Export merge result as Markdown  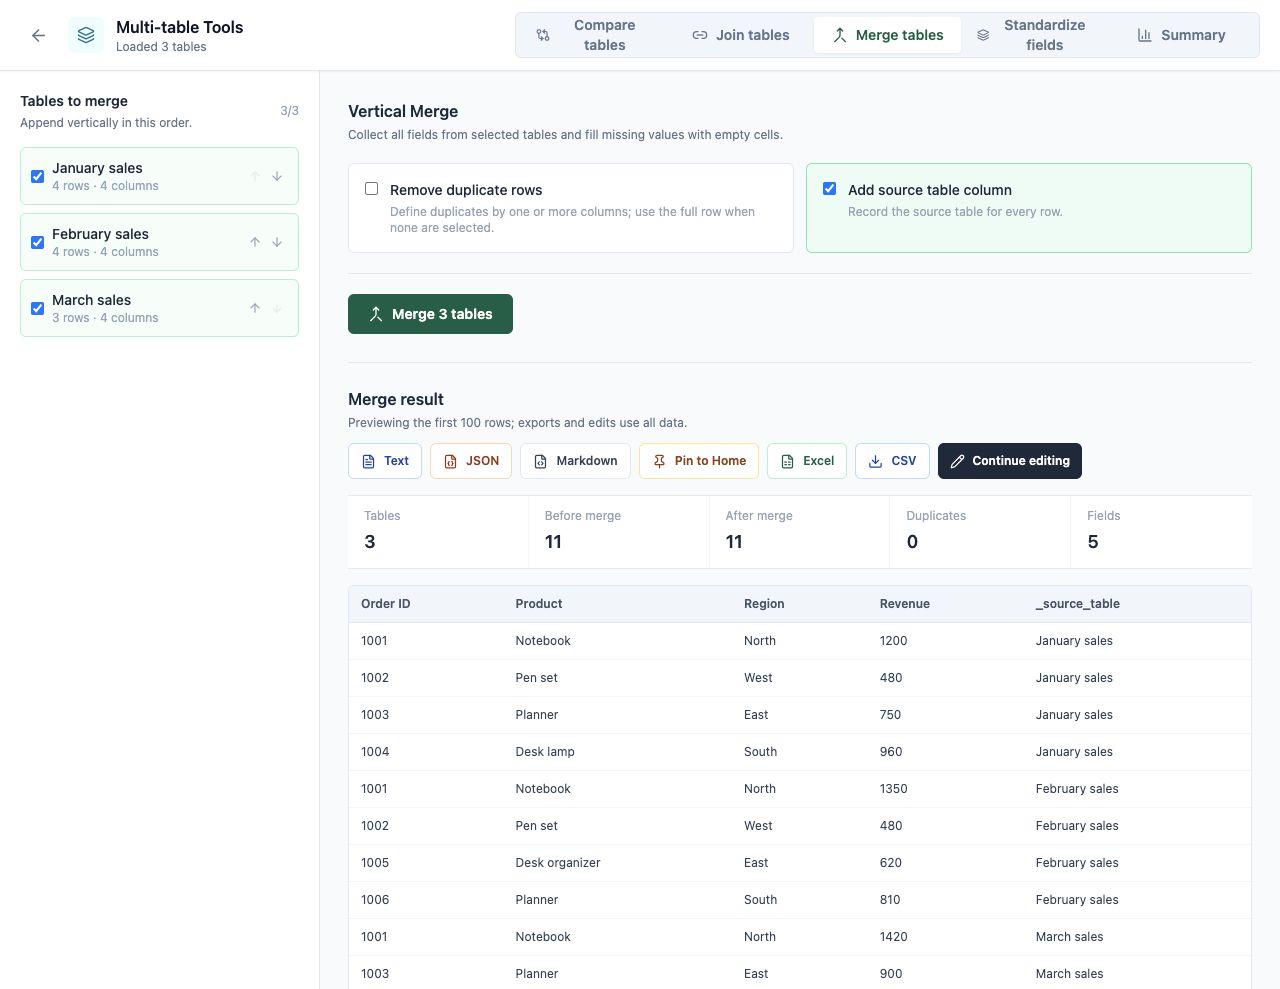575,461
